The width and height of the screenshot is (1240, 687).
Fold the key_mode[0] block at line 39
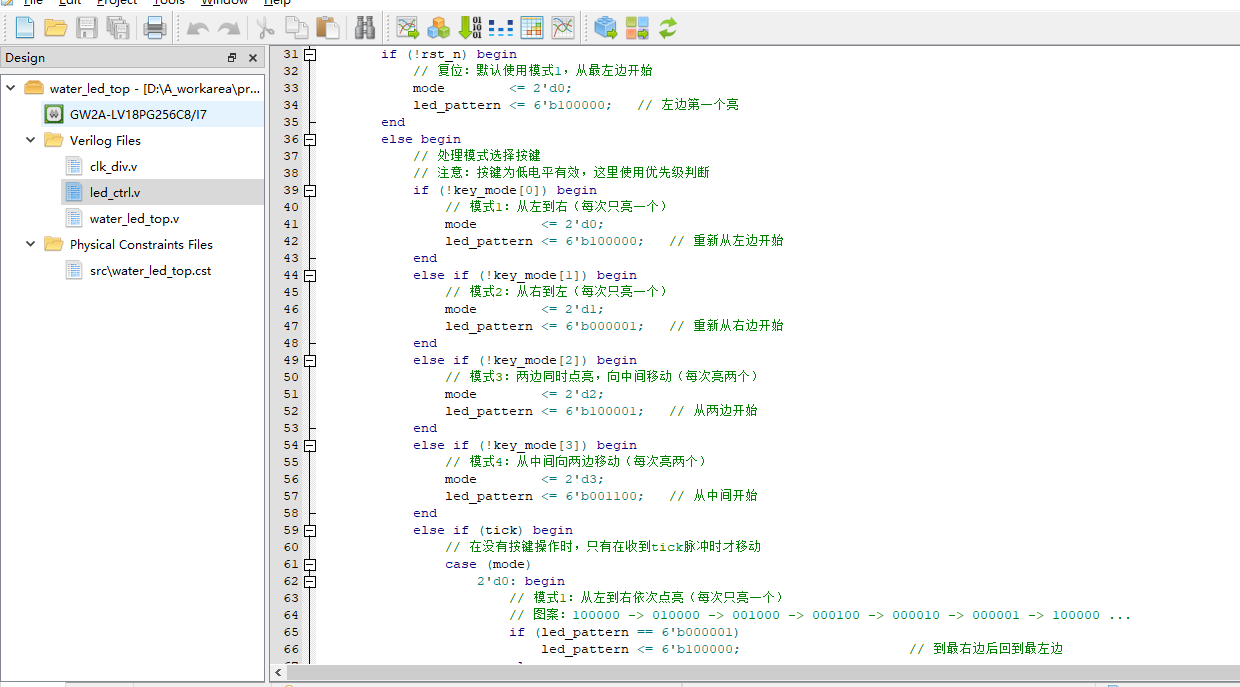pos(310,190)
